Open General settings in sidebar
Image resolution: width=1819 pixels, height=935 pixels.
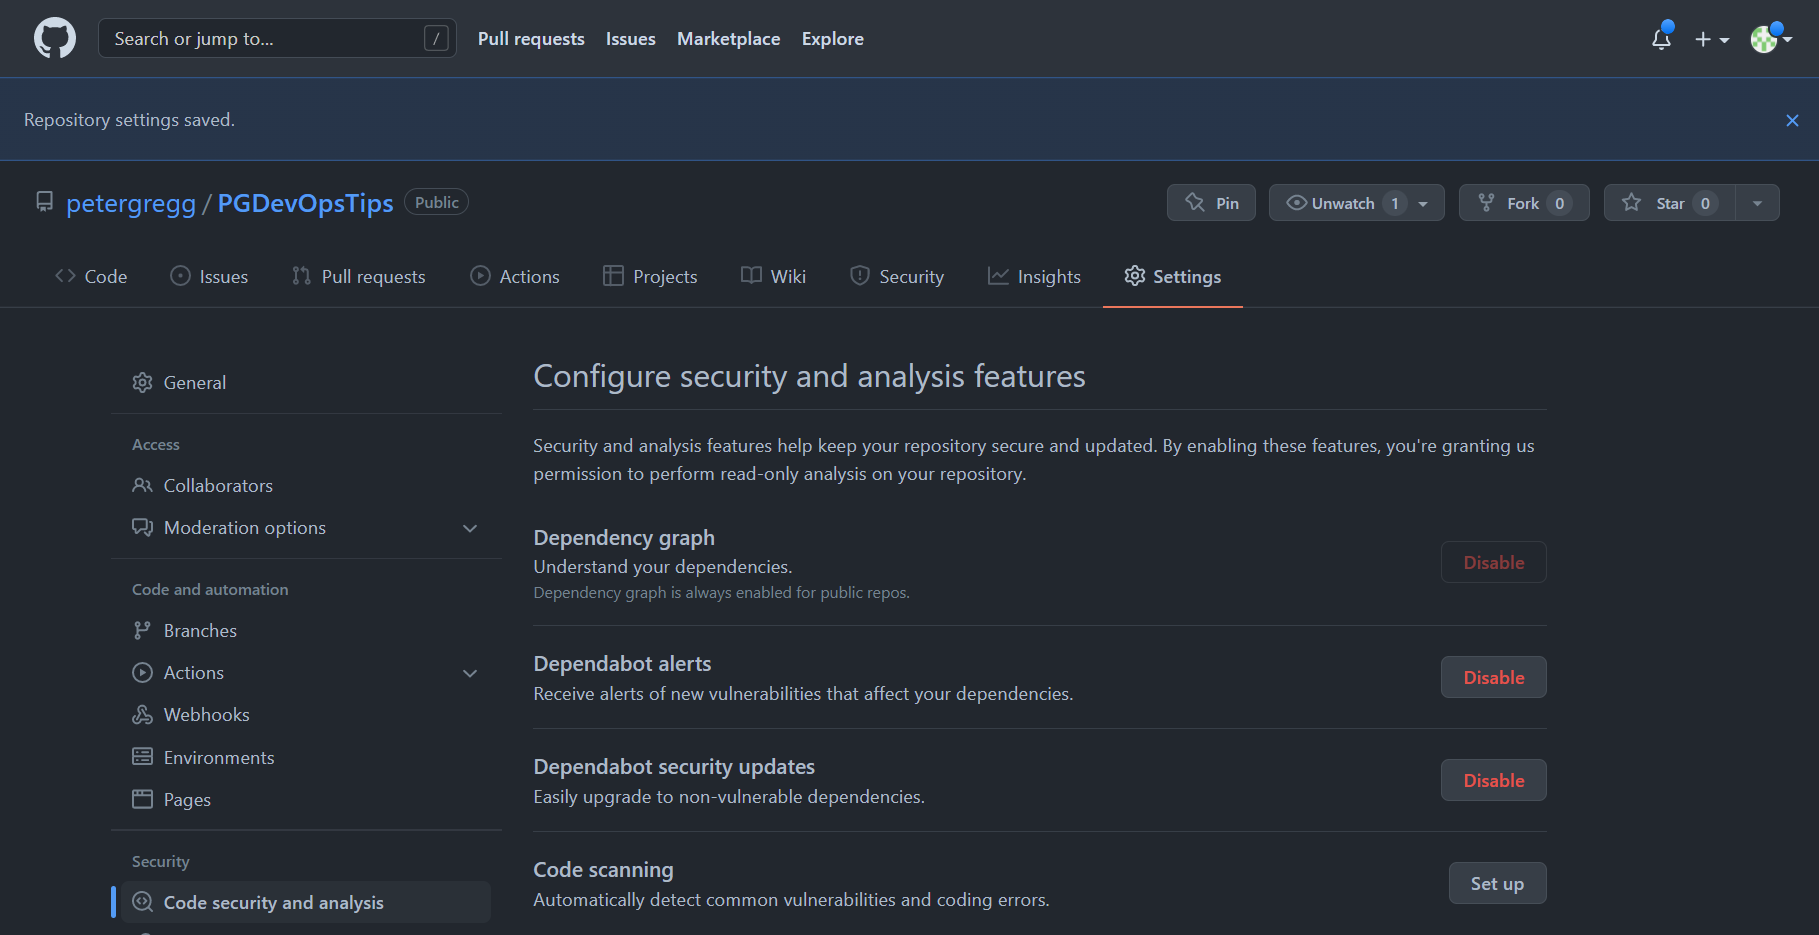[306, 383]
